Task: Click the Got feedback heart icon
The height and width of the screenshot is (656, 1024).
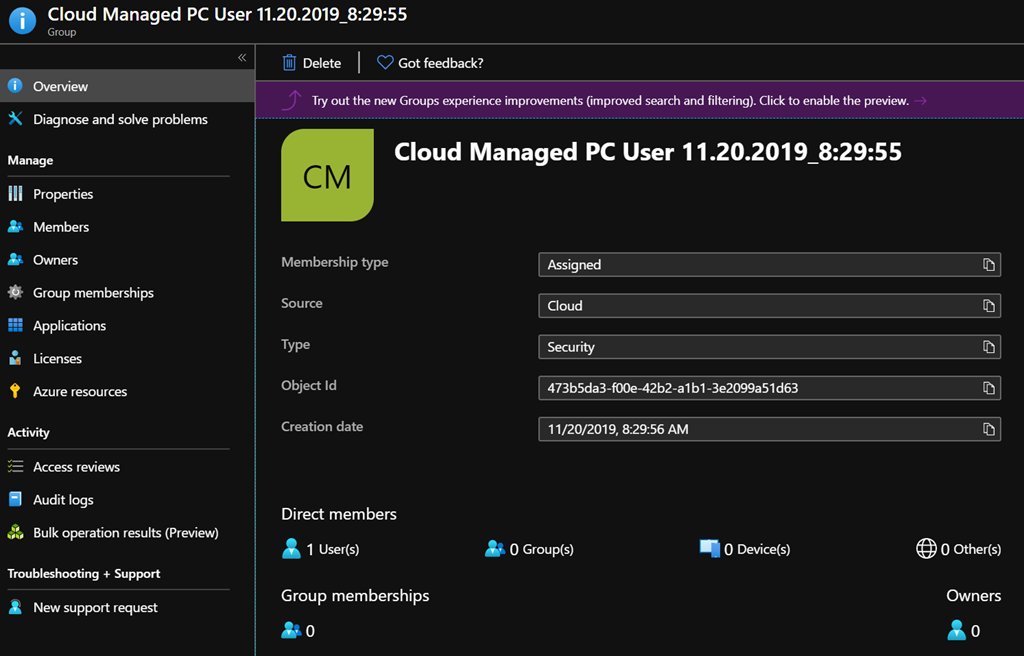Action: [x=385, y=63]
